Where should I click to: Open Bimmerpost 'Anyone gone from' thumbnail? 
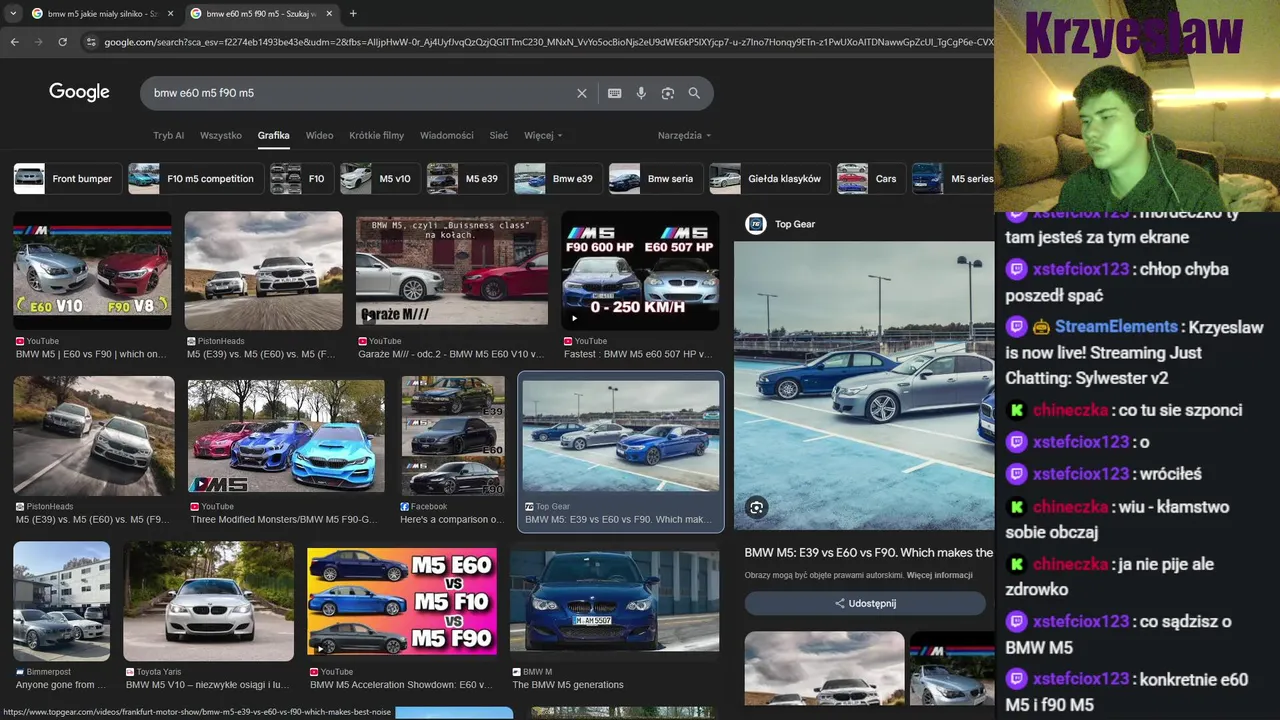tap(61, 601)
